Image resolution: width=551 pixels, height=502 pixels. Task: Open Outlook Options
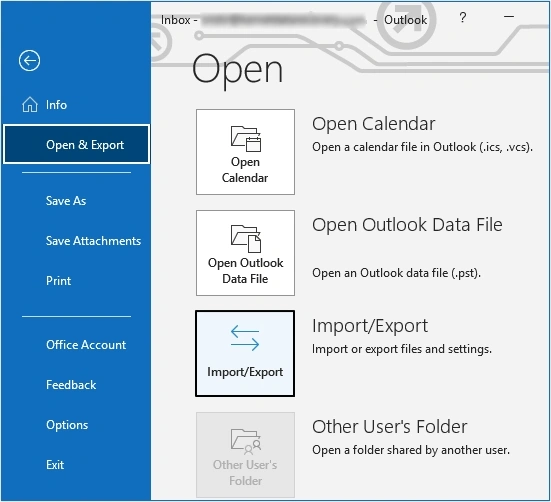coord(67,425)
